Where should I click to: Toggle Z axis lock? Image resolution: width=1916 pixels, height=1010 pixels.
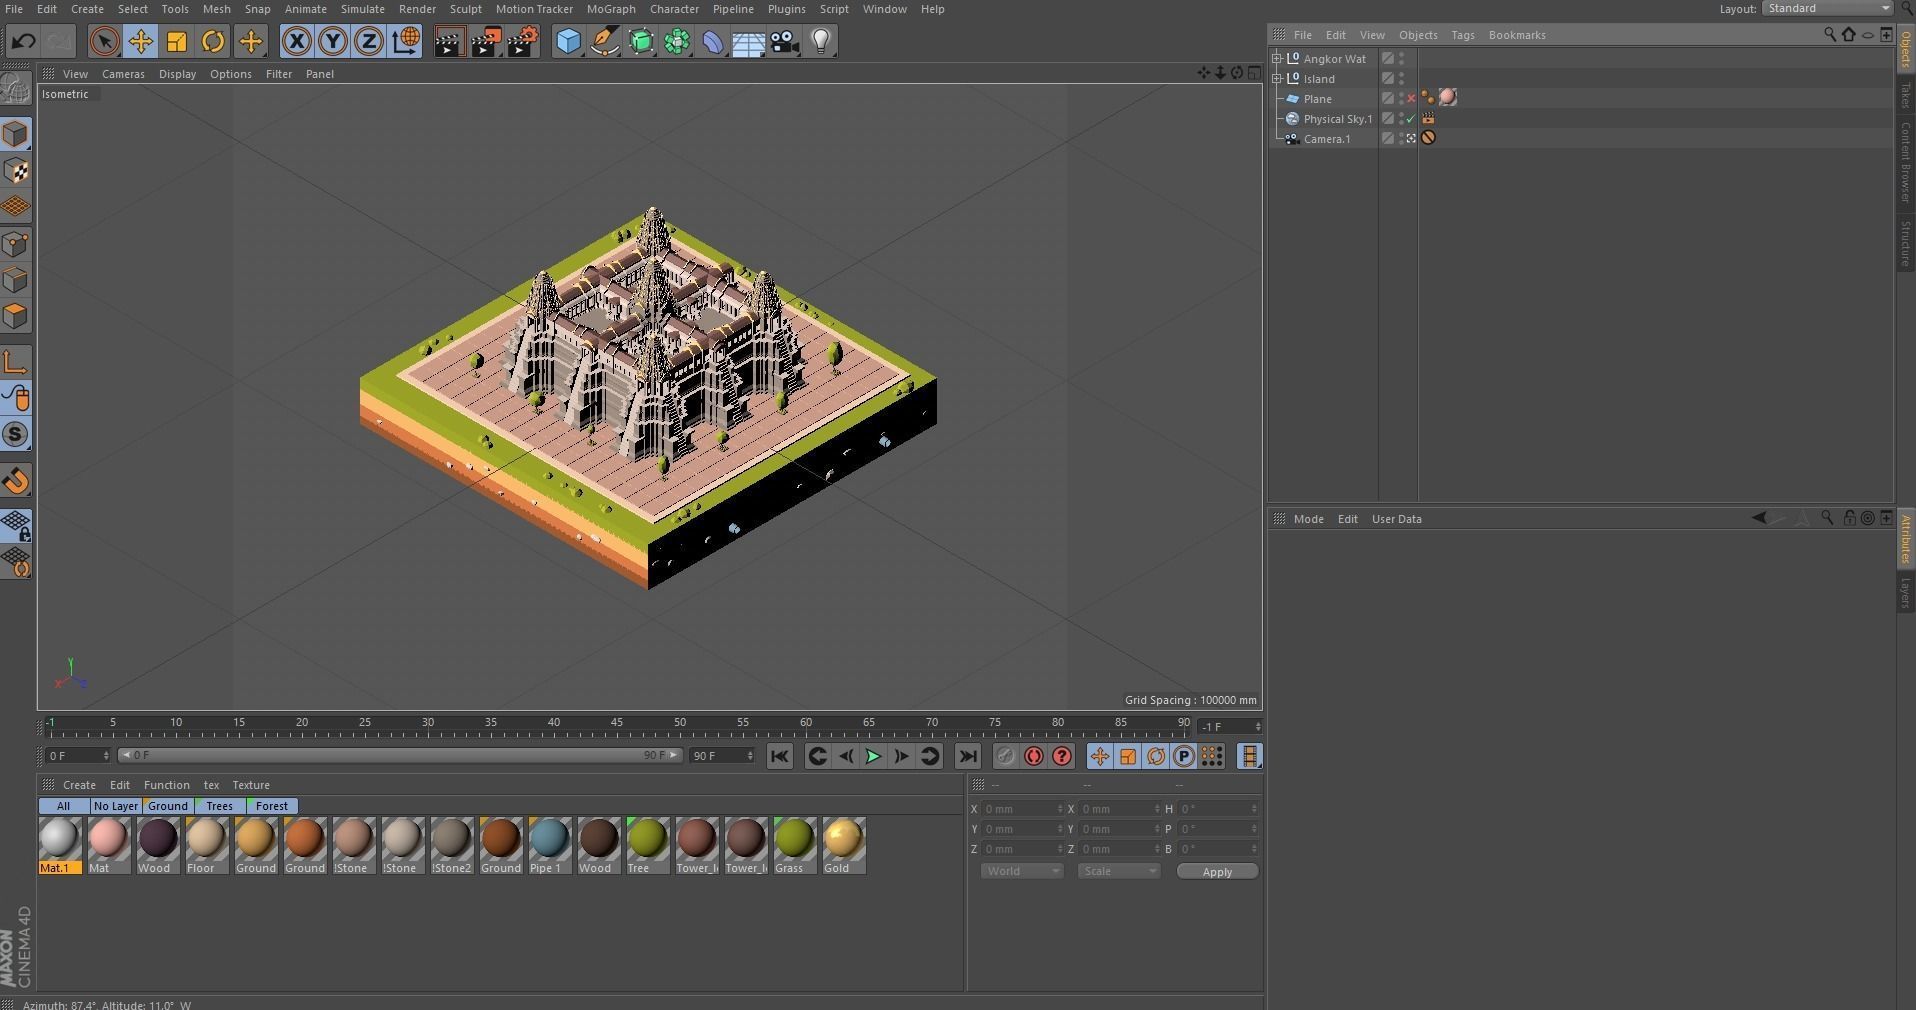(x=368, y=41)
